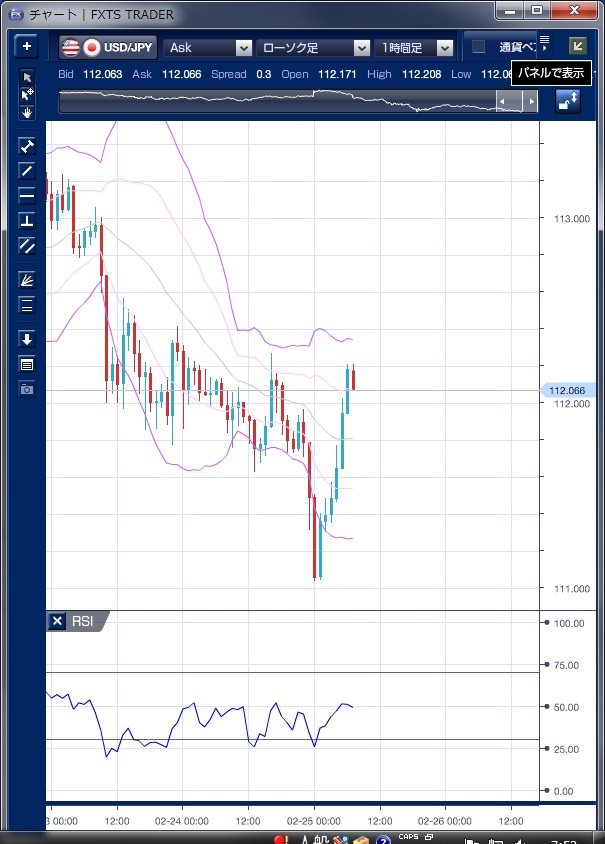
Task: Select the horizontal line drawing tool
Action: pyautogui.click(x=27, y=195)
